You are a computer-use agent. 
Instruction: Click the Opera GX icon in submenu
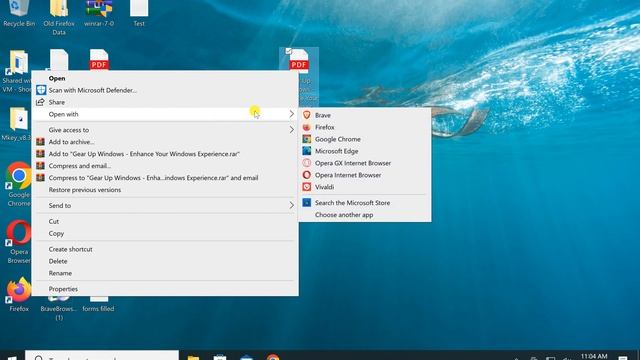(307, 163)
